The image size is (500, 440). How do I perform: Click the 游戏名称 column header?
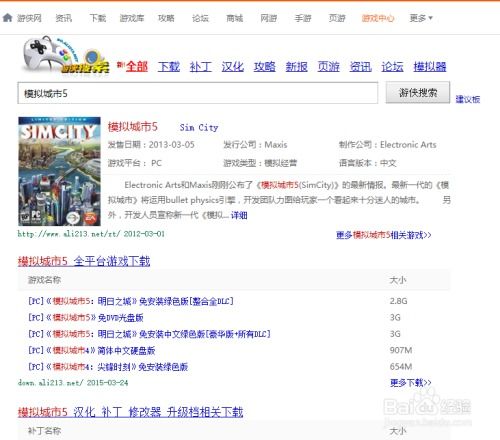click(x=44, y=280)
